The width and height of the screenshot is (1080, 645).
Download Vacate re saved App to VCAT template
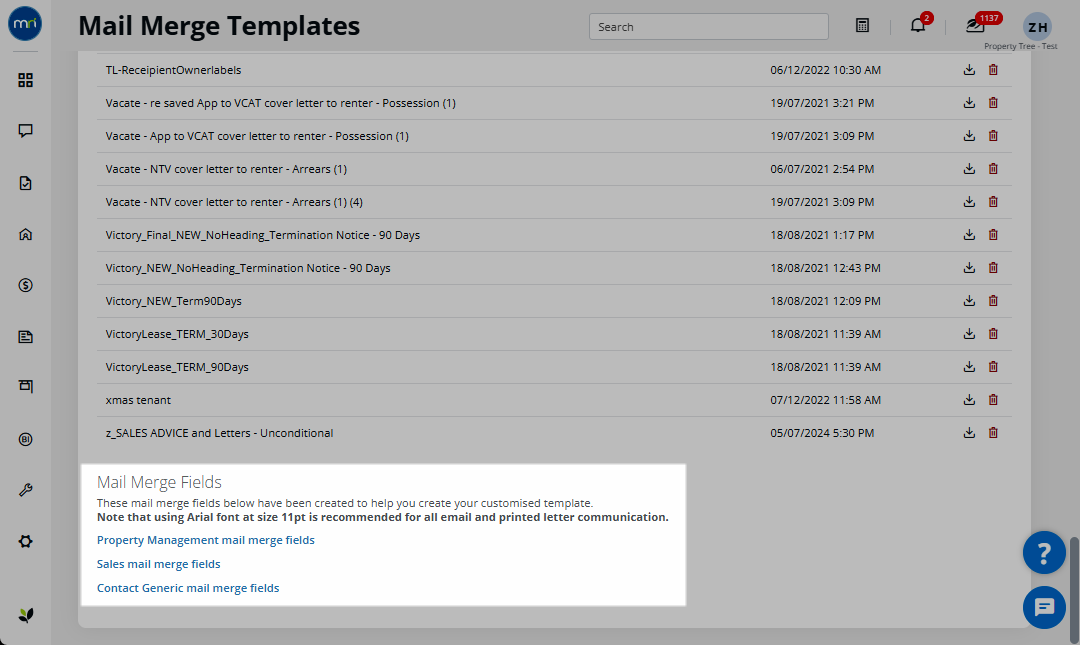969,103
